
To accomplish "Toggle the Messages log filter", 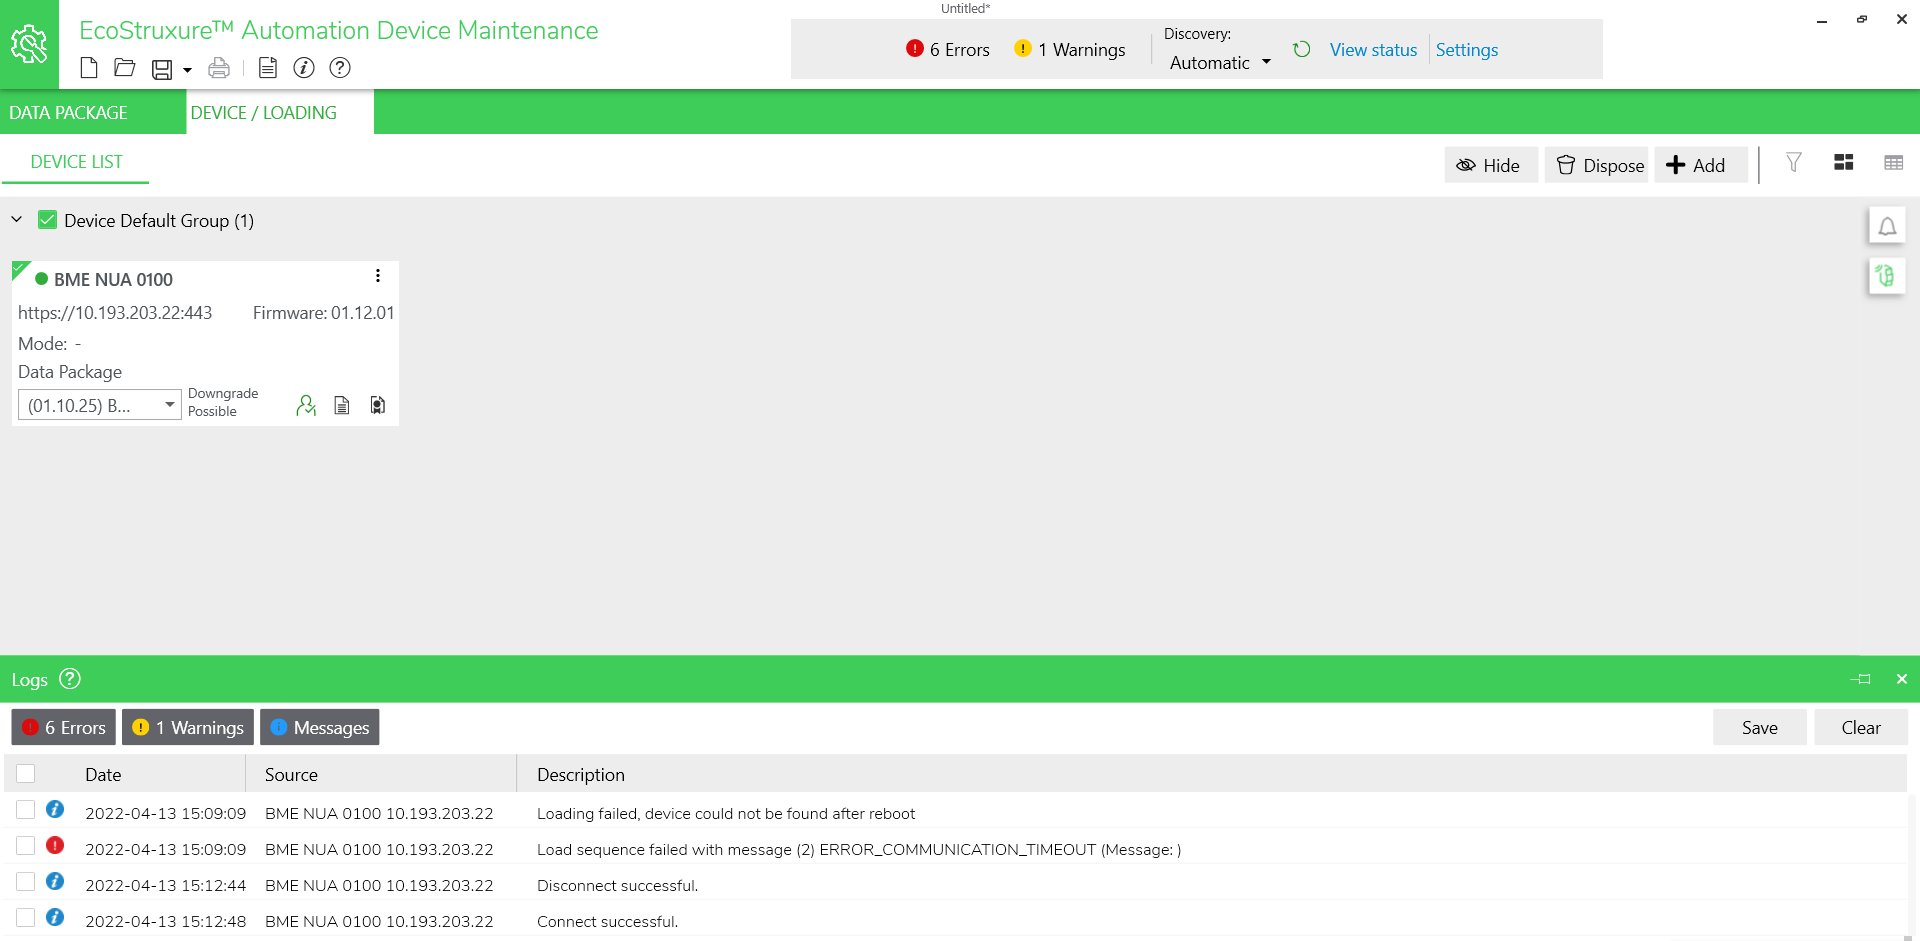I will 320,728.
